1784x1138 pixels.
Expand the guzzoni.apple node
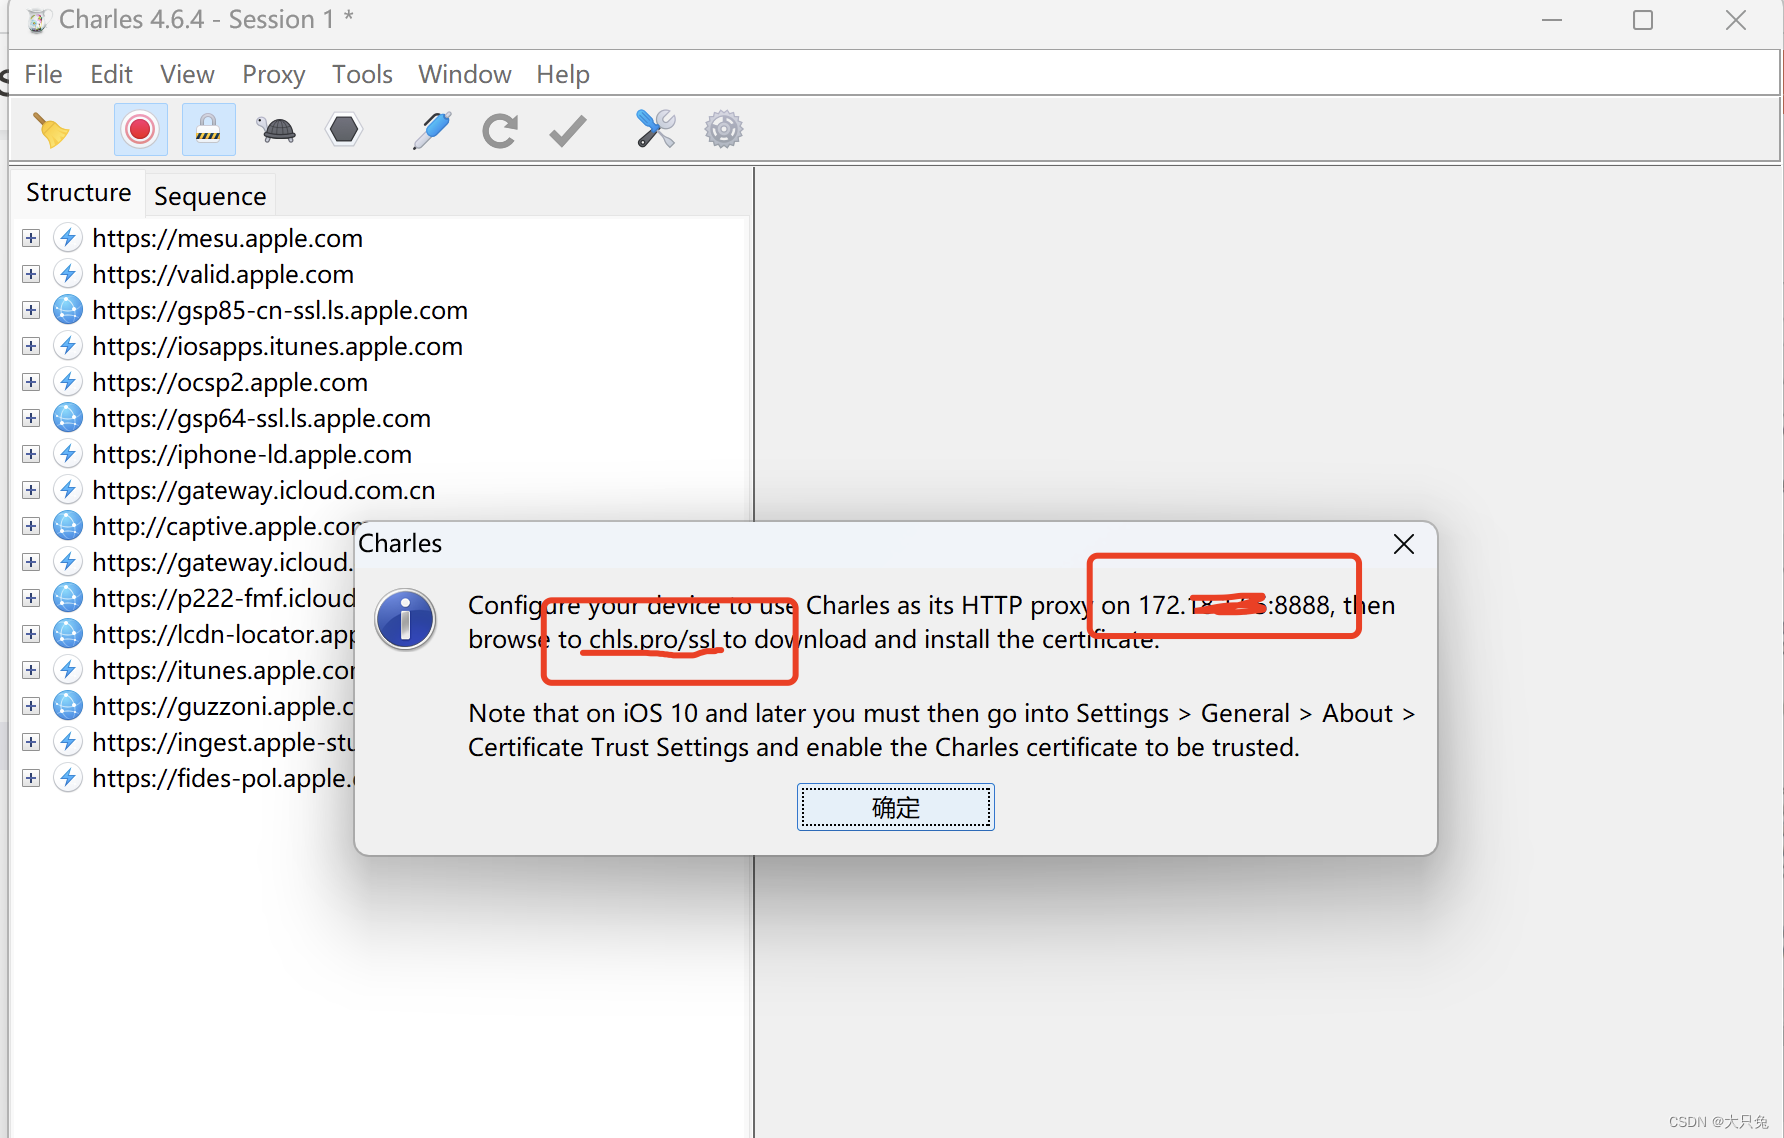tap(31, 706)
